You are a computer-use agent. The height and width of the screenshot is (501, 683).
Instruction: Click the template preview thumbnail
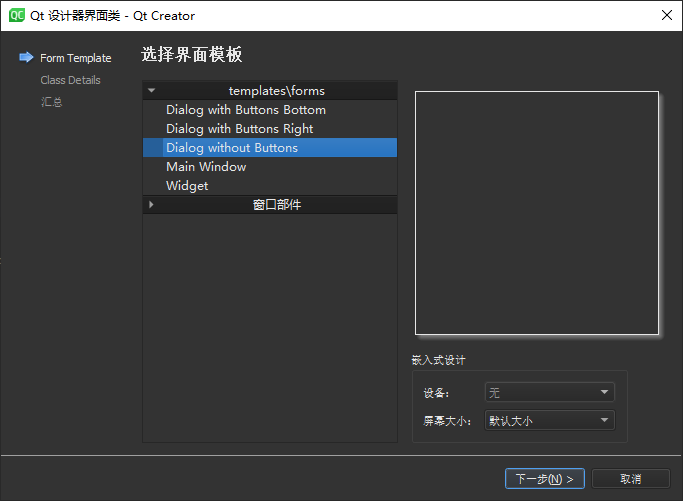pyautogui.click(x=537, y=213)
